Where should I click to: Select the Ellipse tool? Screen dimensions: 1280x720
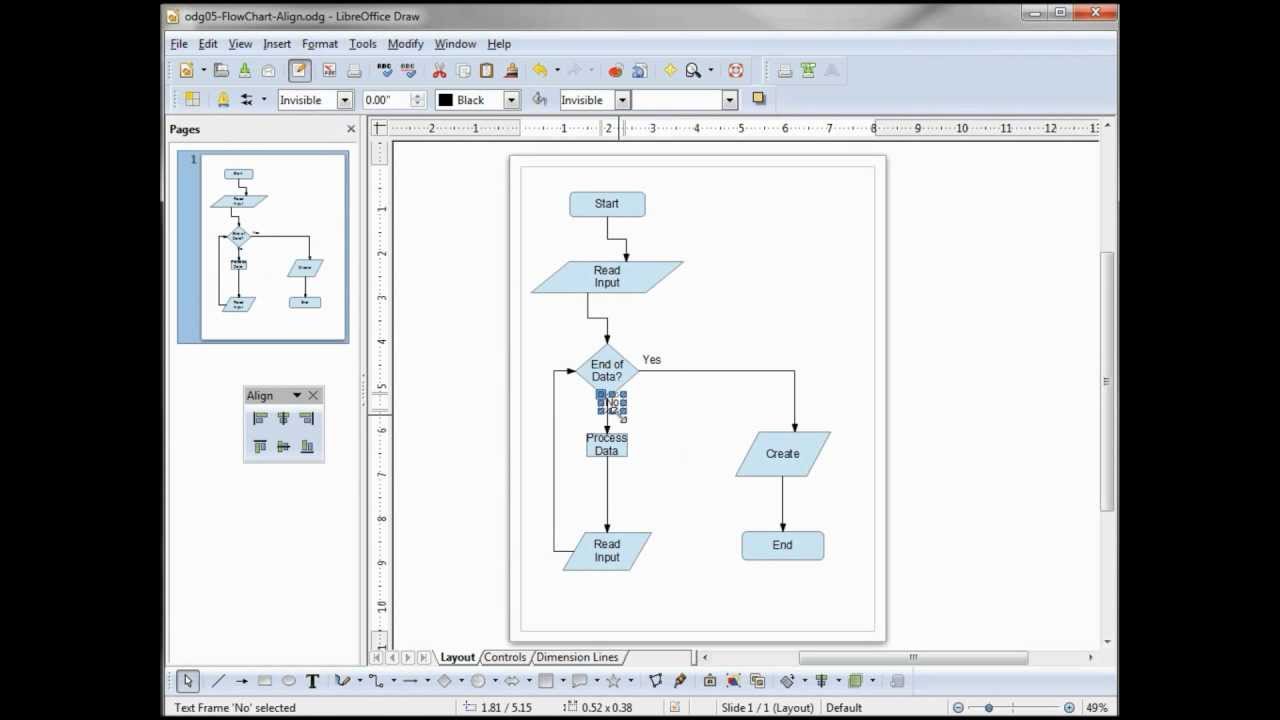click(x=289, y=681)
